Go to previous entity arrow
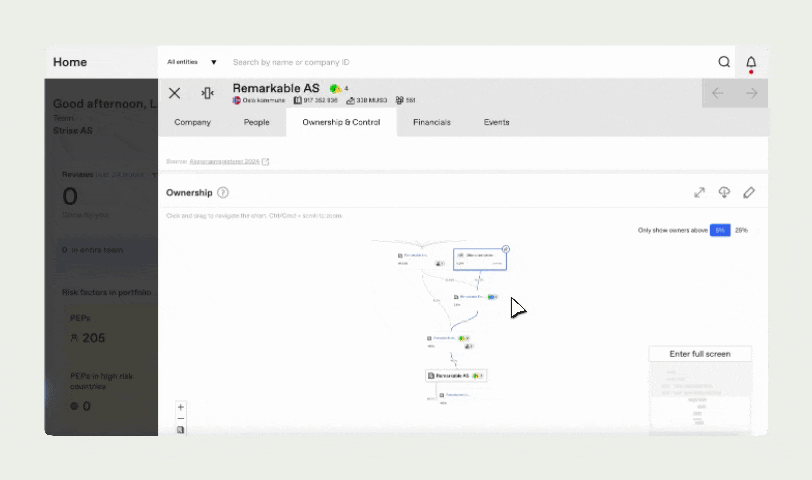The image size is (812, 480). point(718,93)
